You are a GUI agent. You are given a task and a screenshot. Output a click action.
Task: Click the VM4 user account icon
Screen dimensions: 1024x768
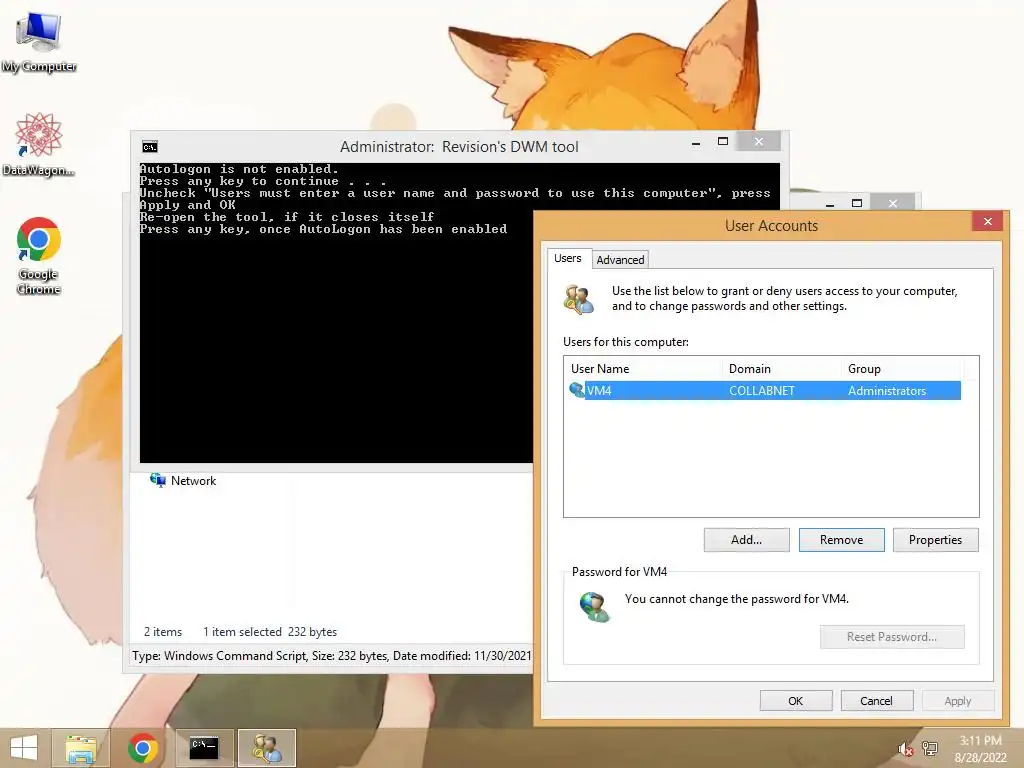577,391
